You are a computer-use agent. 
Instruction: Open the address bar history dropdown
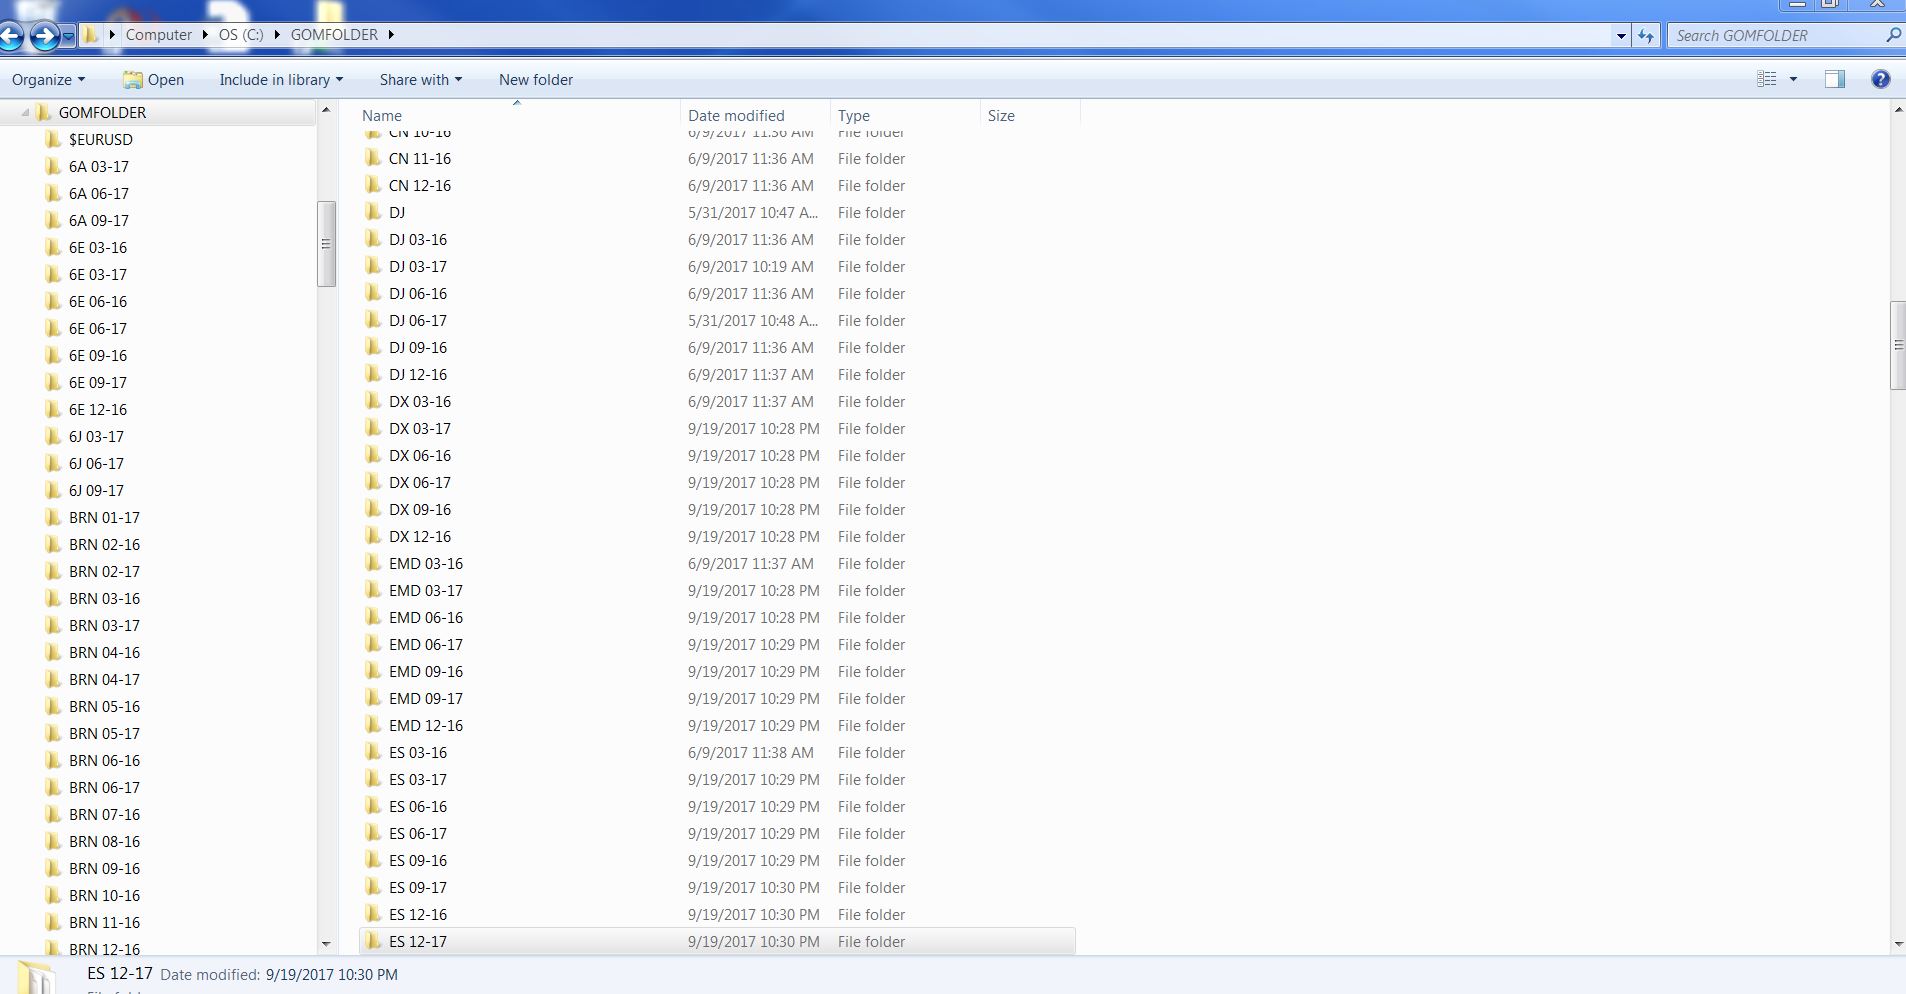1621,36
